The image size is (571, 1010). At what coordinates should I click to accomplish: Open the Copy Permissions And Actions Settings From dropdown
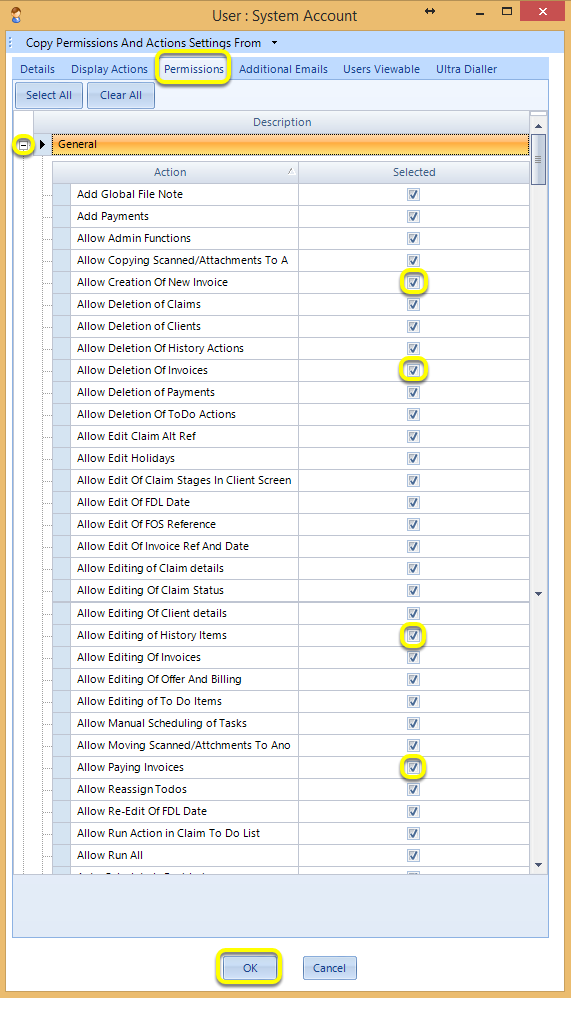[275, 43]
